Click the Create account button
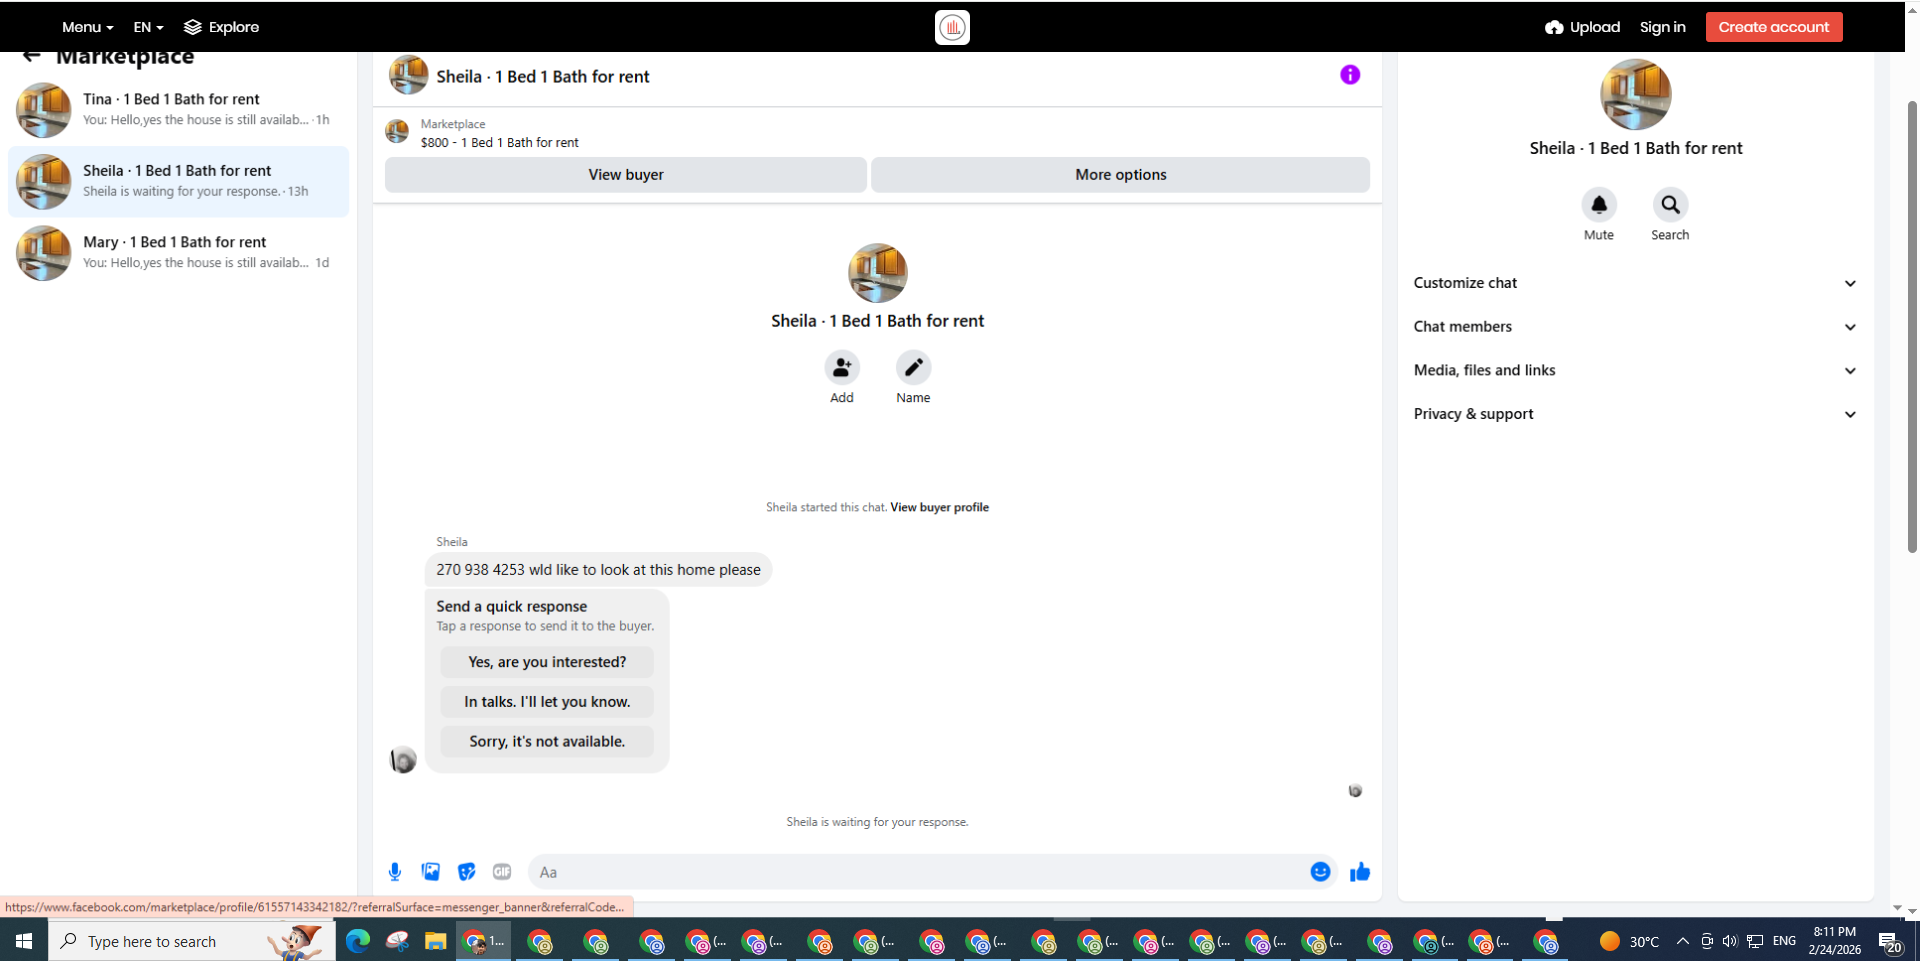This screenshot has width=1920, height=961. click(x=1774, y=27)
